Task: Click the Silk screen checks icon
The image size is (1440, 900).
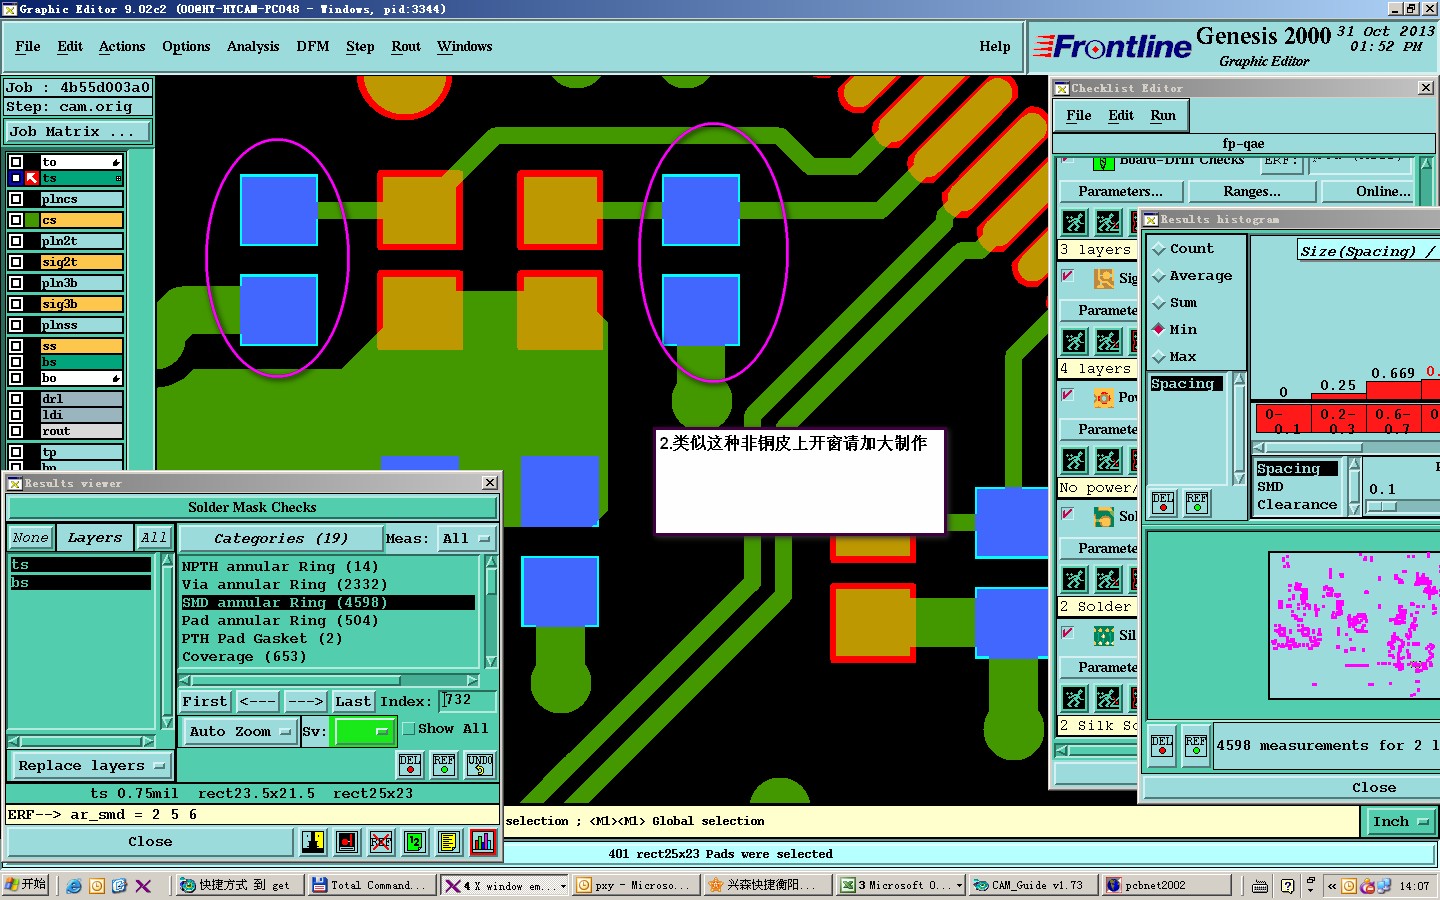Action: (1103, 635)
